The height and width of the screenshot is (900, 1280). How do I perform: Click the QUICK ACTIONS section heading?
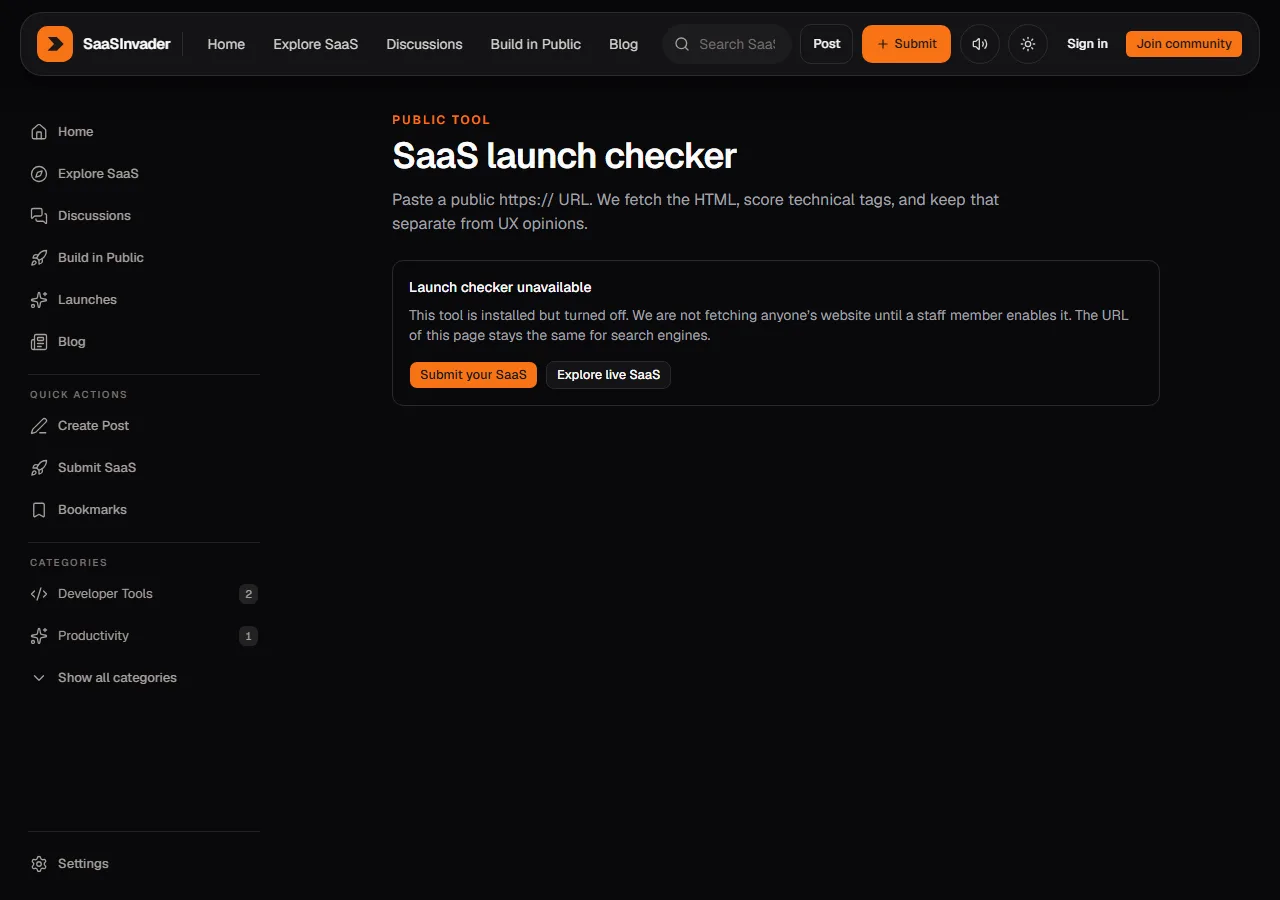click(x=79, y=395)
